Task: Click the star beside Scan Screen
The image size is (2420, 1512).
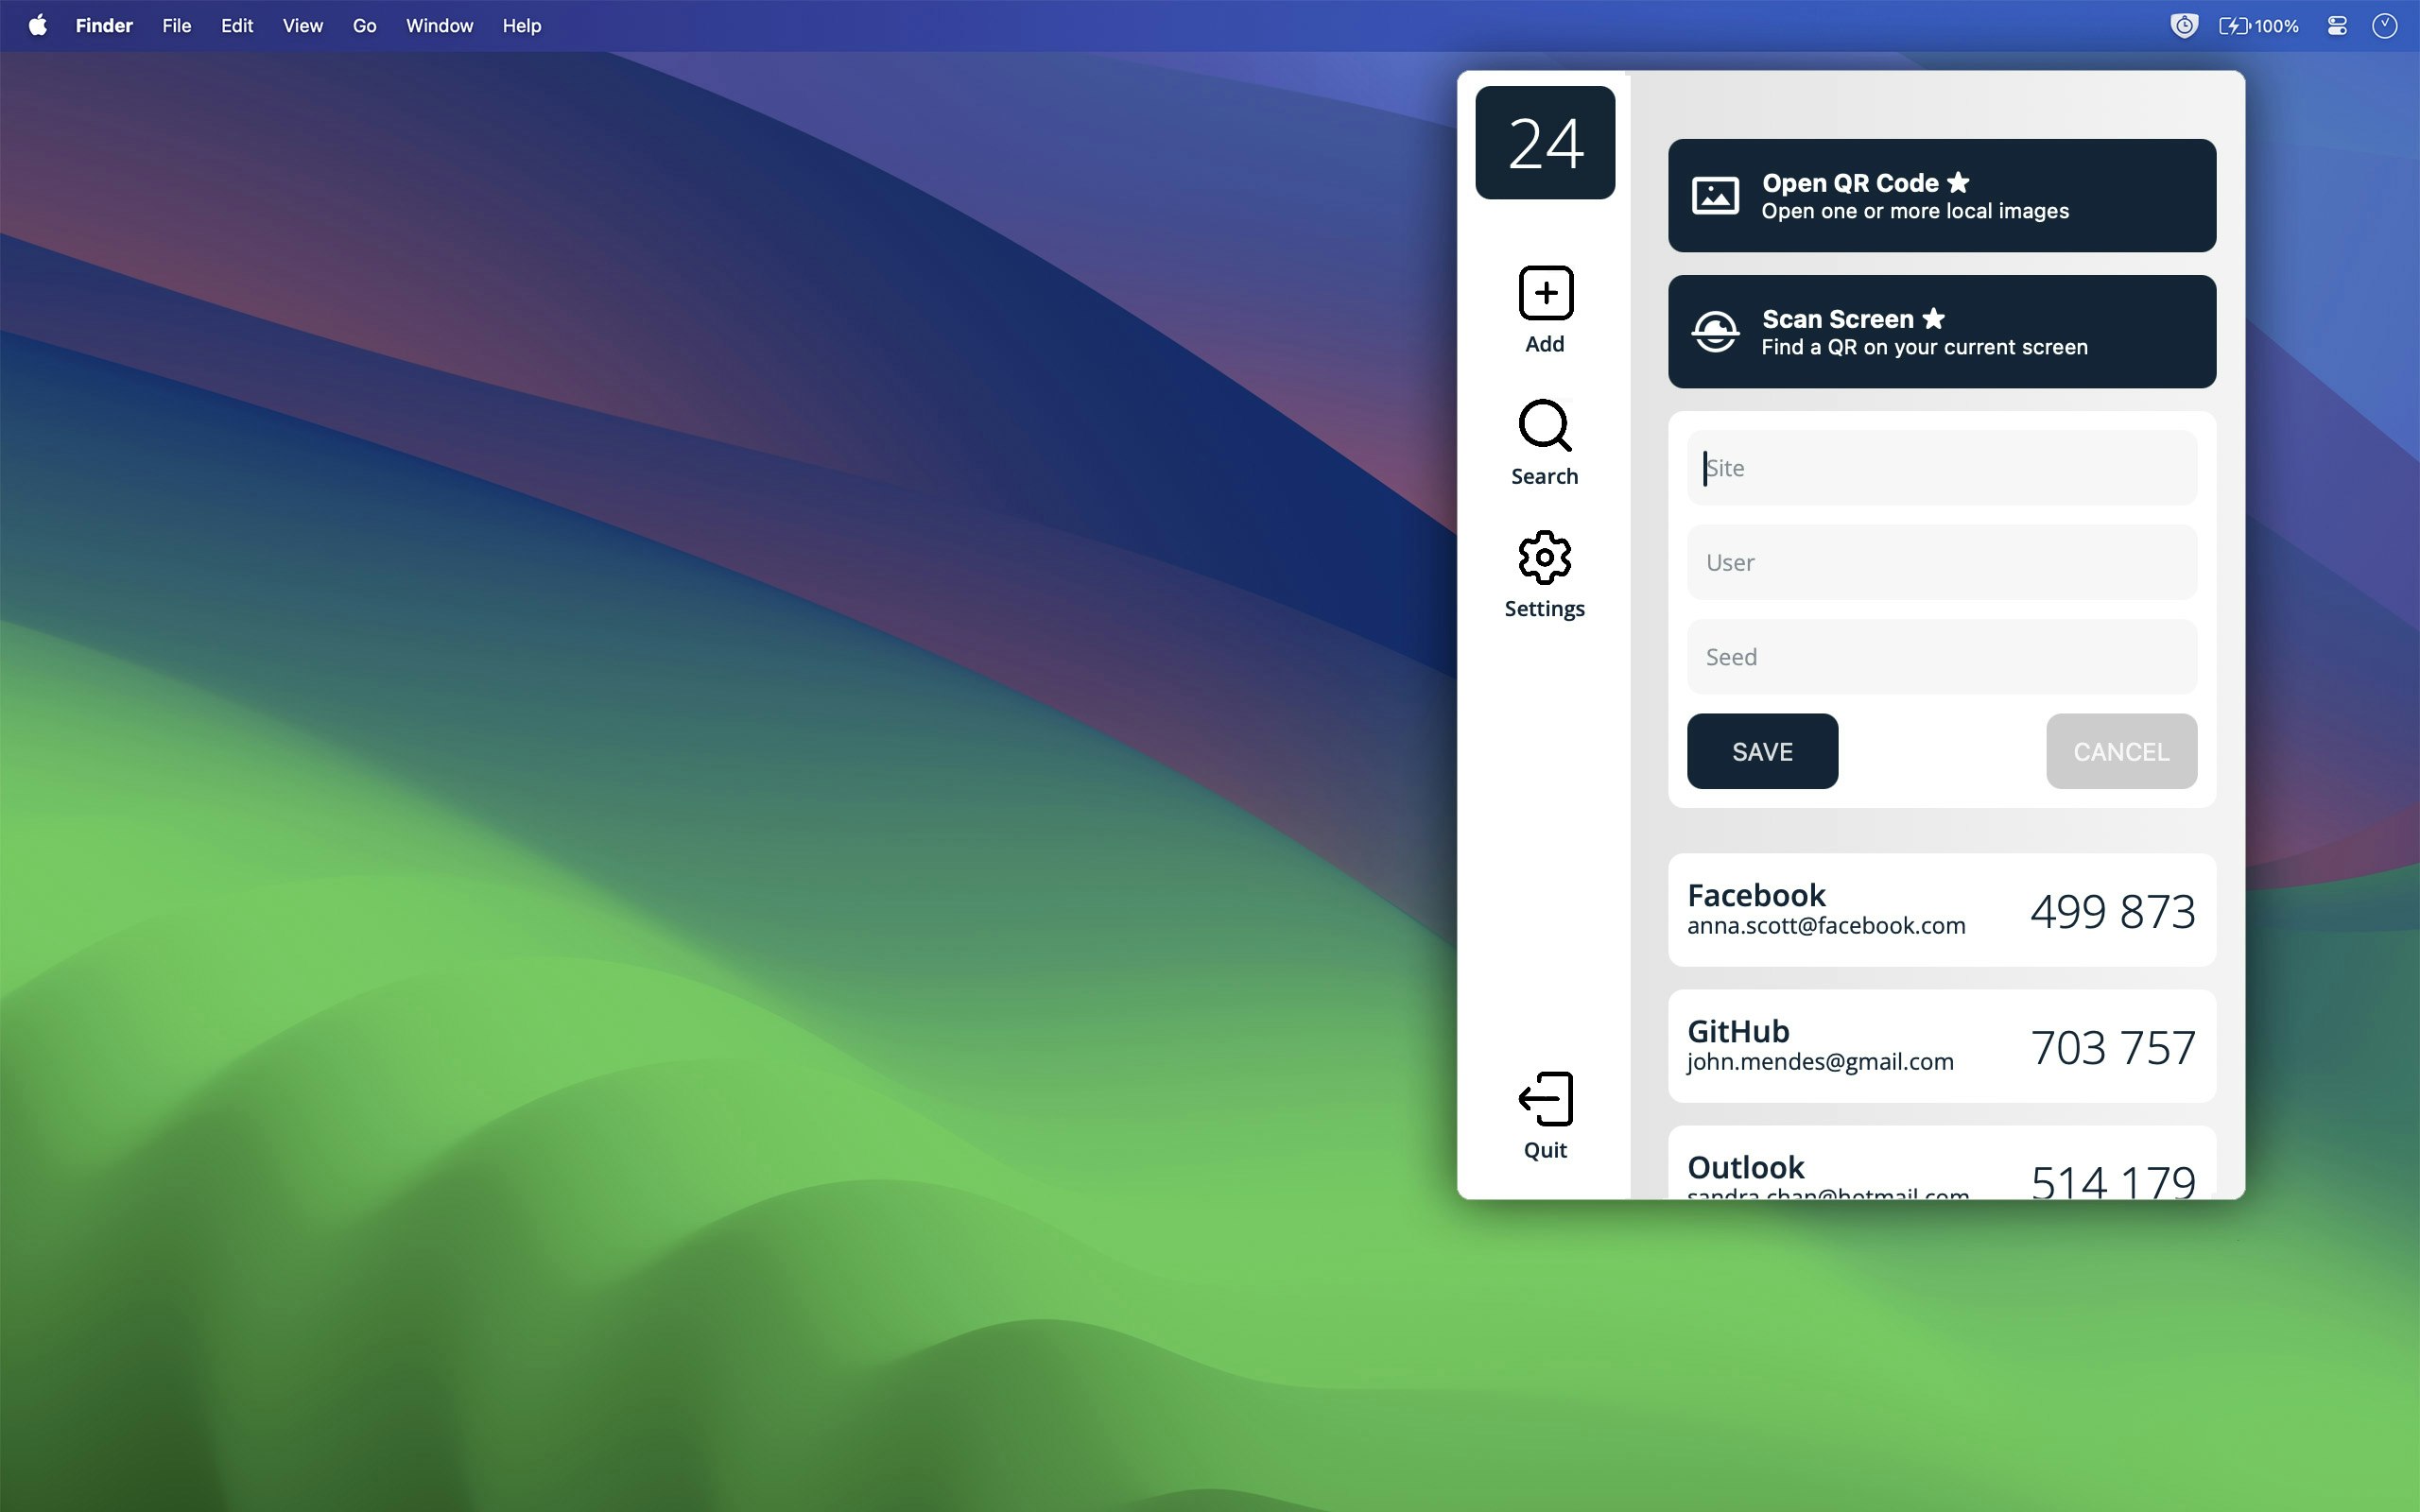Action: (x=1934, y=318)
